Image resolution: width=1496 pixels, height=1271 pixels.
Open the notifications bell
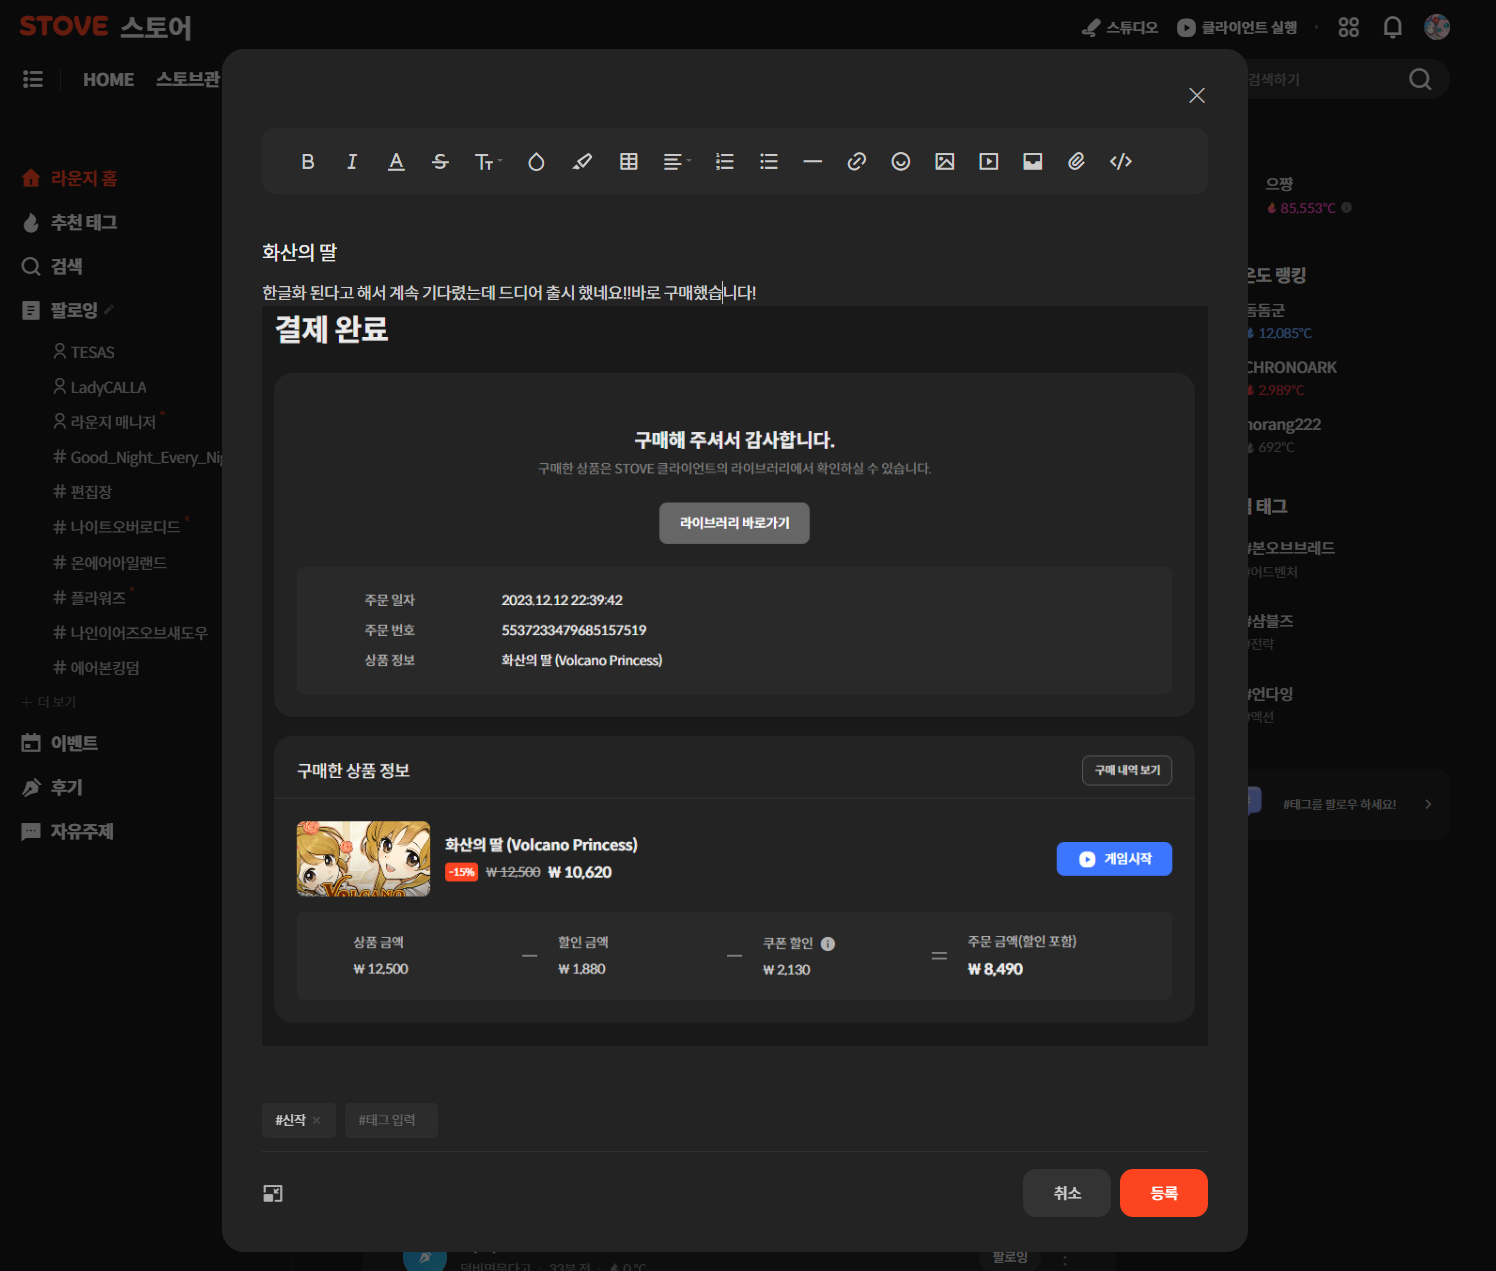point(1393,27)
